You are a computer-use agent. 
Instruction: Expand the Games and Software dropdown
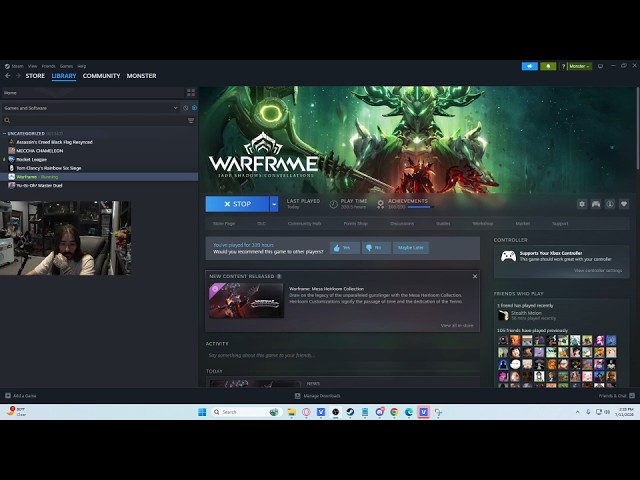point(91,108)
